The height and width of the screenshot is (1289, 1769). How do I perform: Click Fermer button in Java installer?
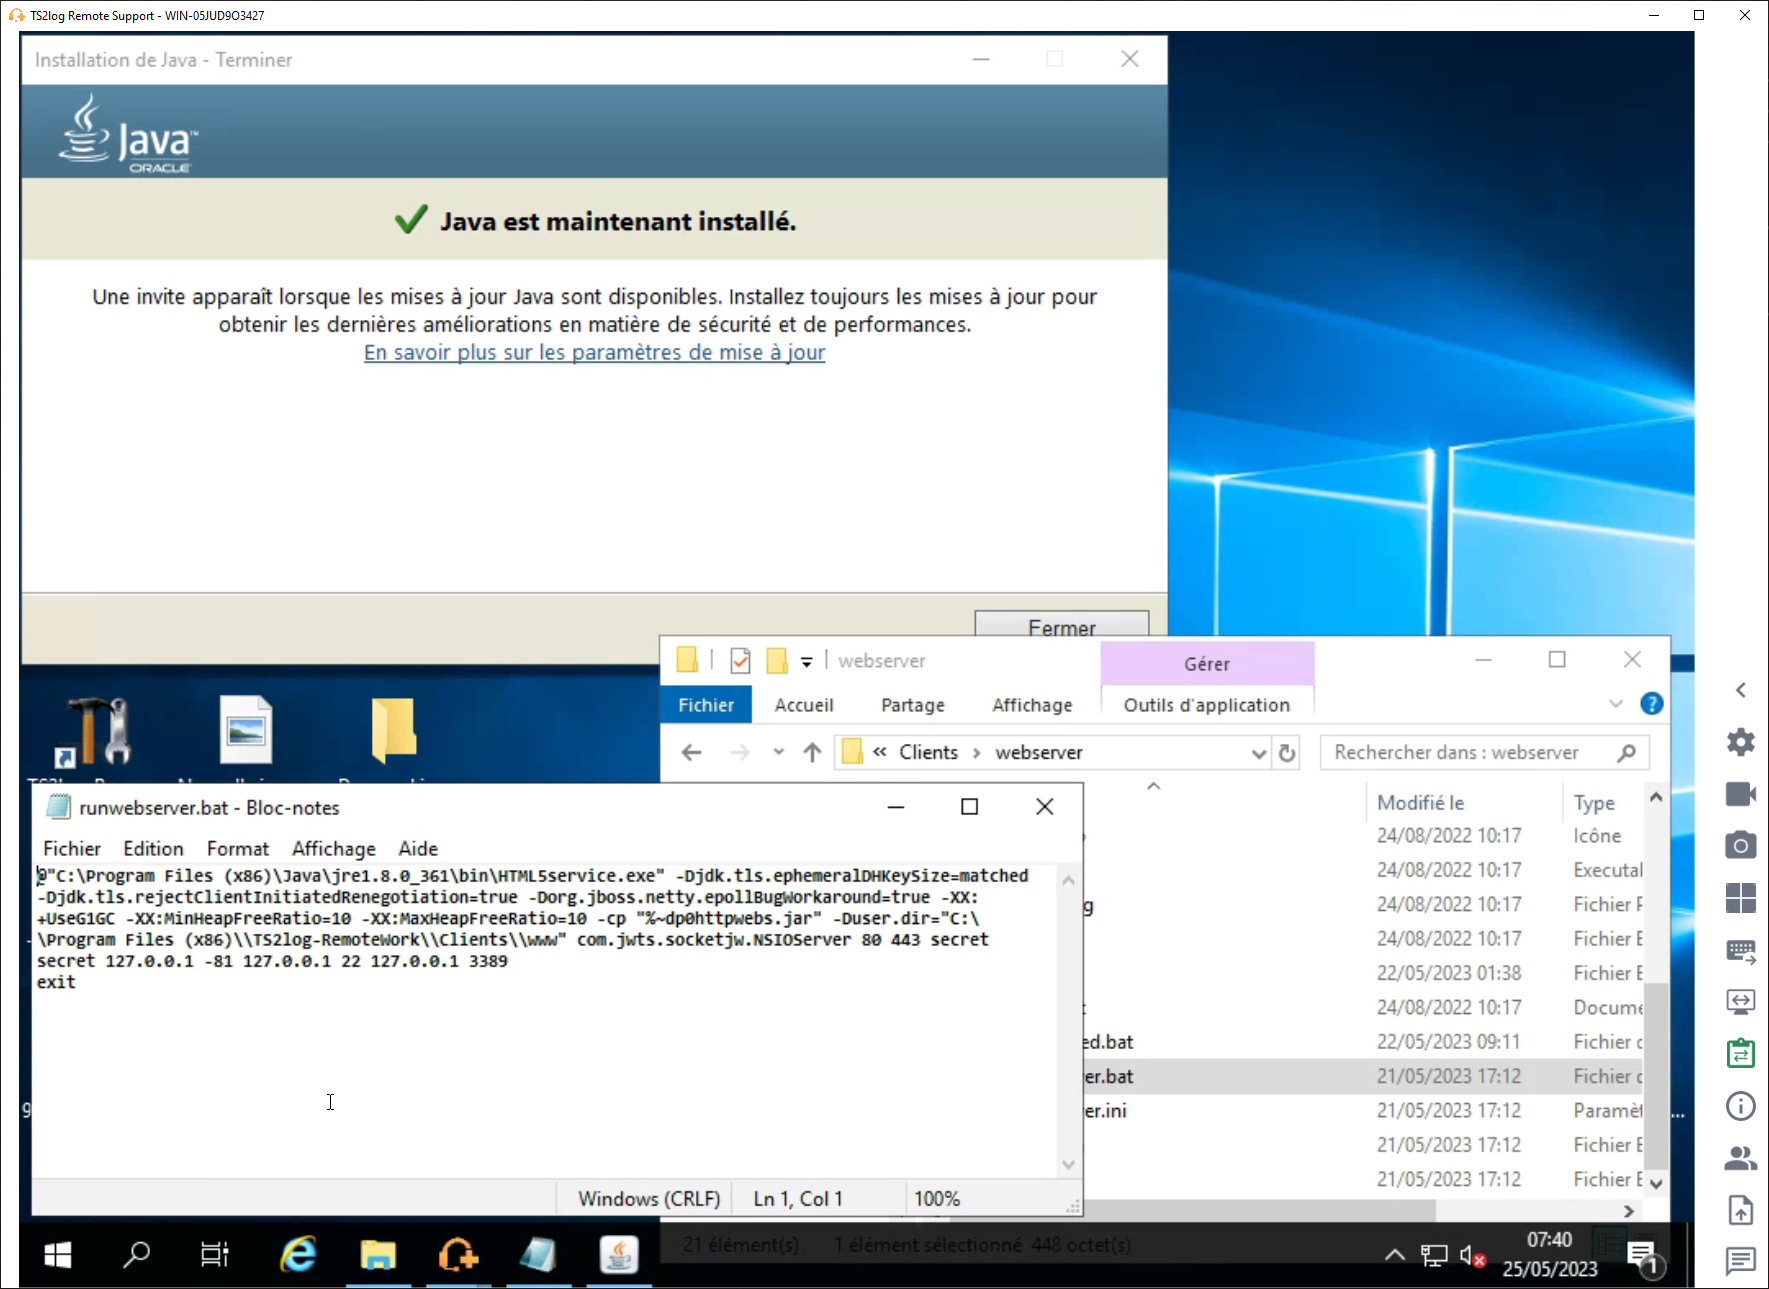pyautogui.click(x=1061, y=624)
